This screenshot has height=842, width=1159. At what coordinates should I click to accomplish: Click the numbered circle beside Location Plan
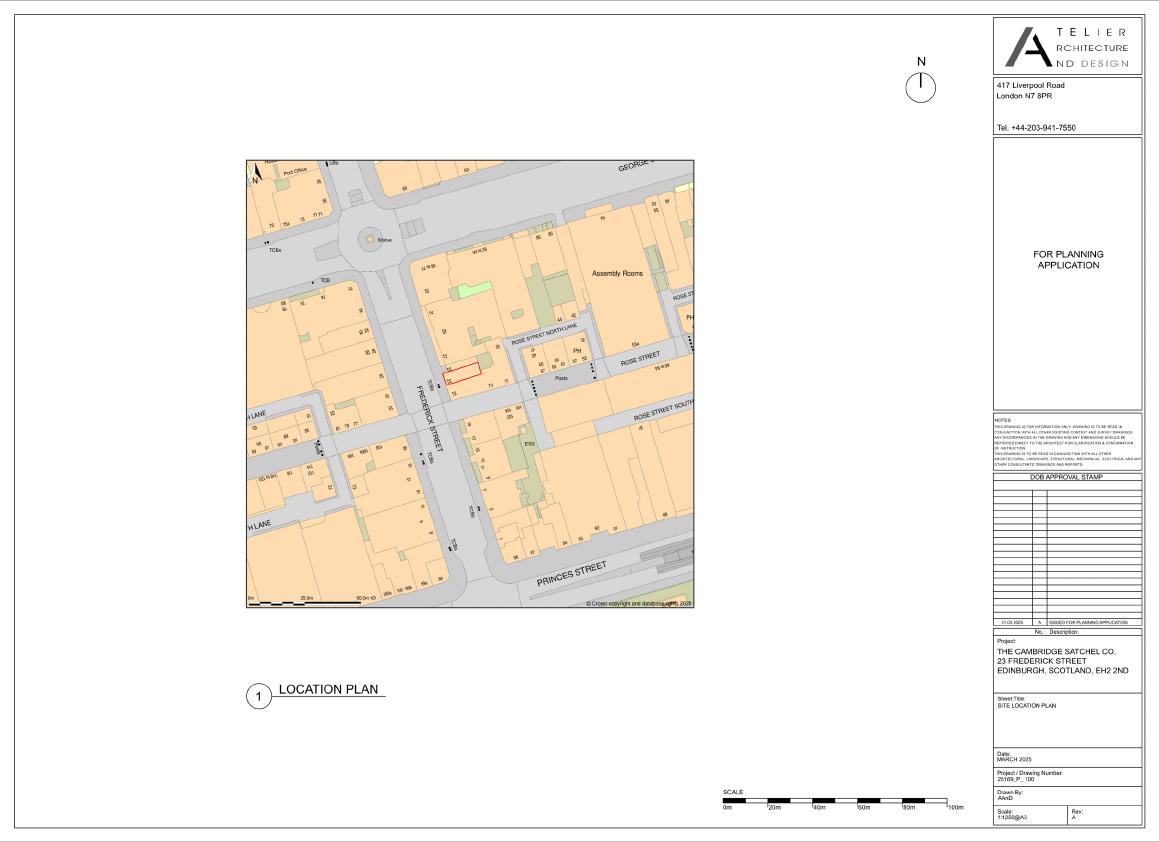259,696
